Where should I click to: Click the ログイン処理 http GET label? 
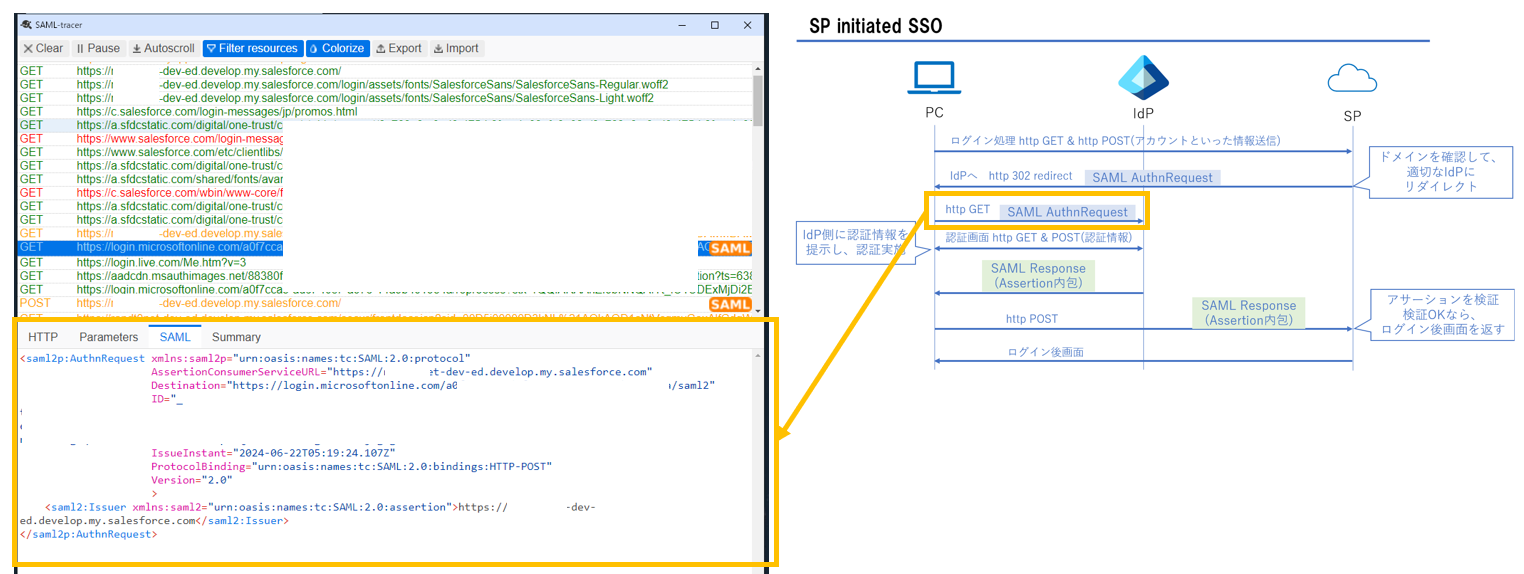[x=1115, y=141]
